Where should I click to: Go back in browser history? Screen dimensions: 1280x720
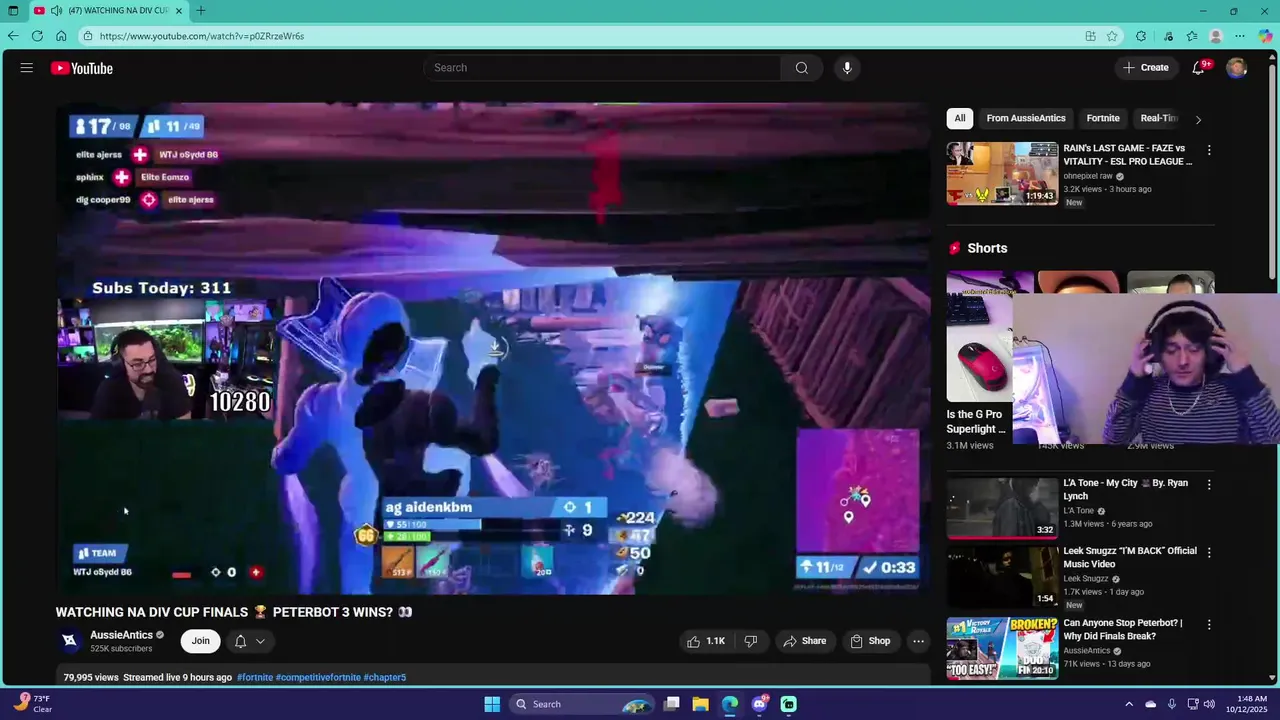coord(13,36)
